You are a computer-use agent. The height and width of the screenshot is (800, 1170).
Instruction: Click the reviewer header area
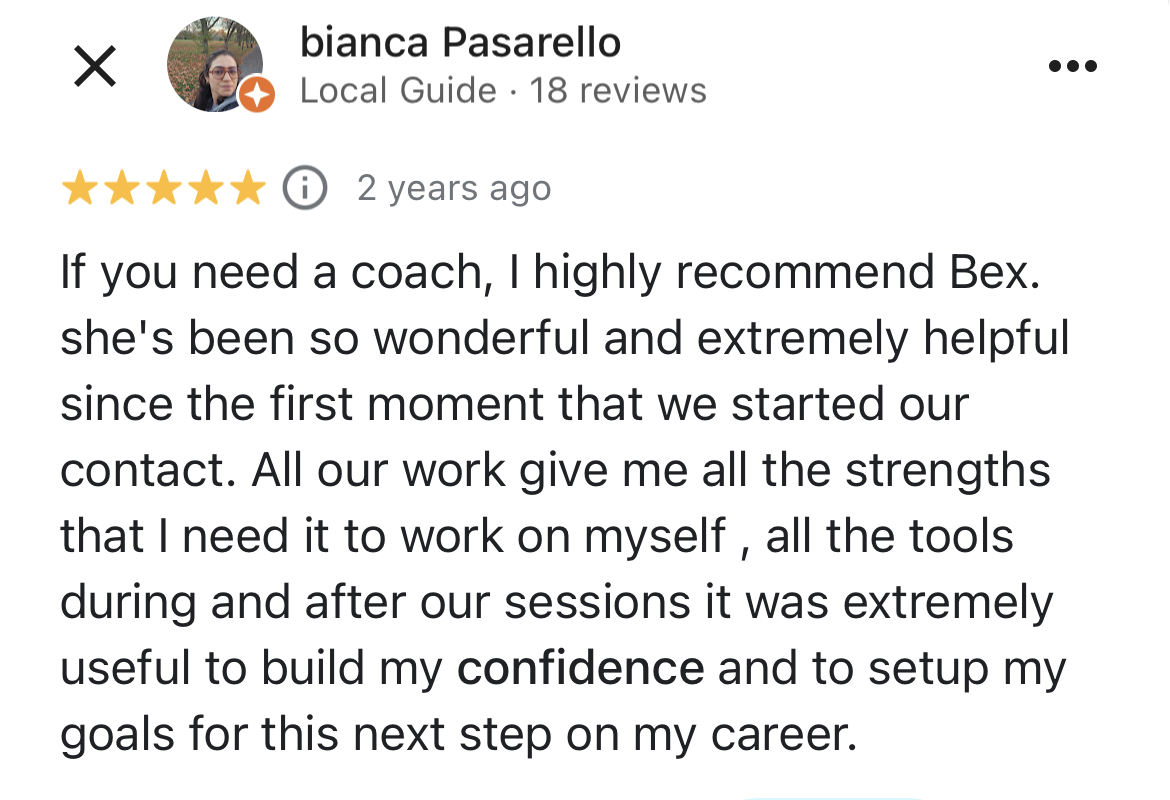(459, 65)
